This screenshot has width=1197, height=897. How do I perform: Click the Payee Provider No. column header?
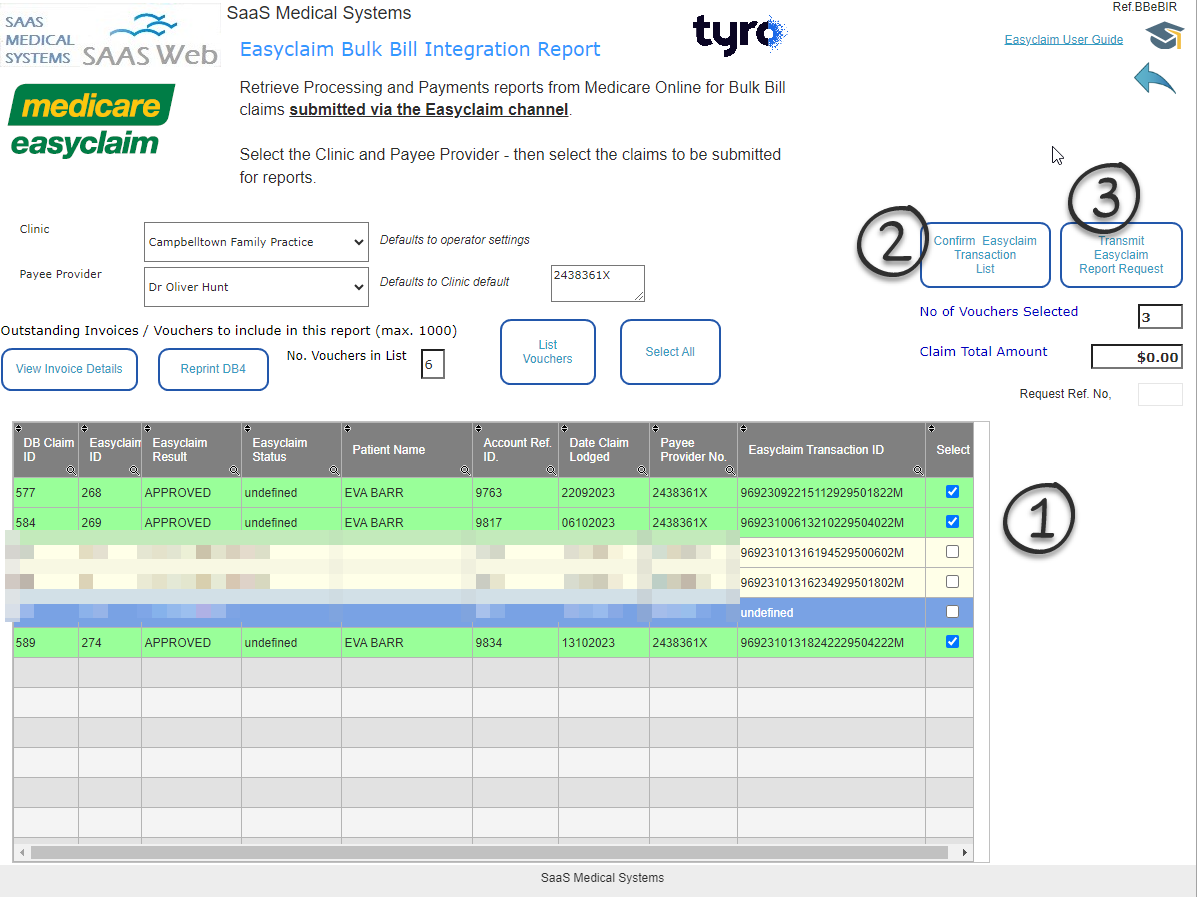tap(693, 450)
